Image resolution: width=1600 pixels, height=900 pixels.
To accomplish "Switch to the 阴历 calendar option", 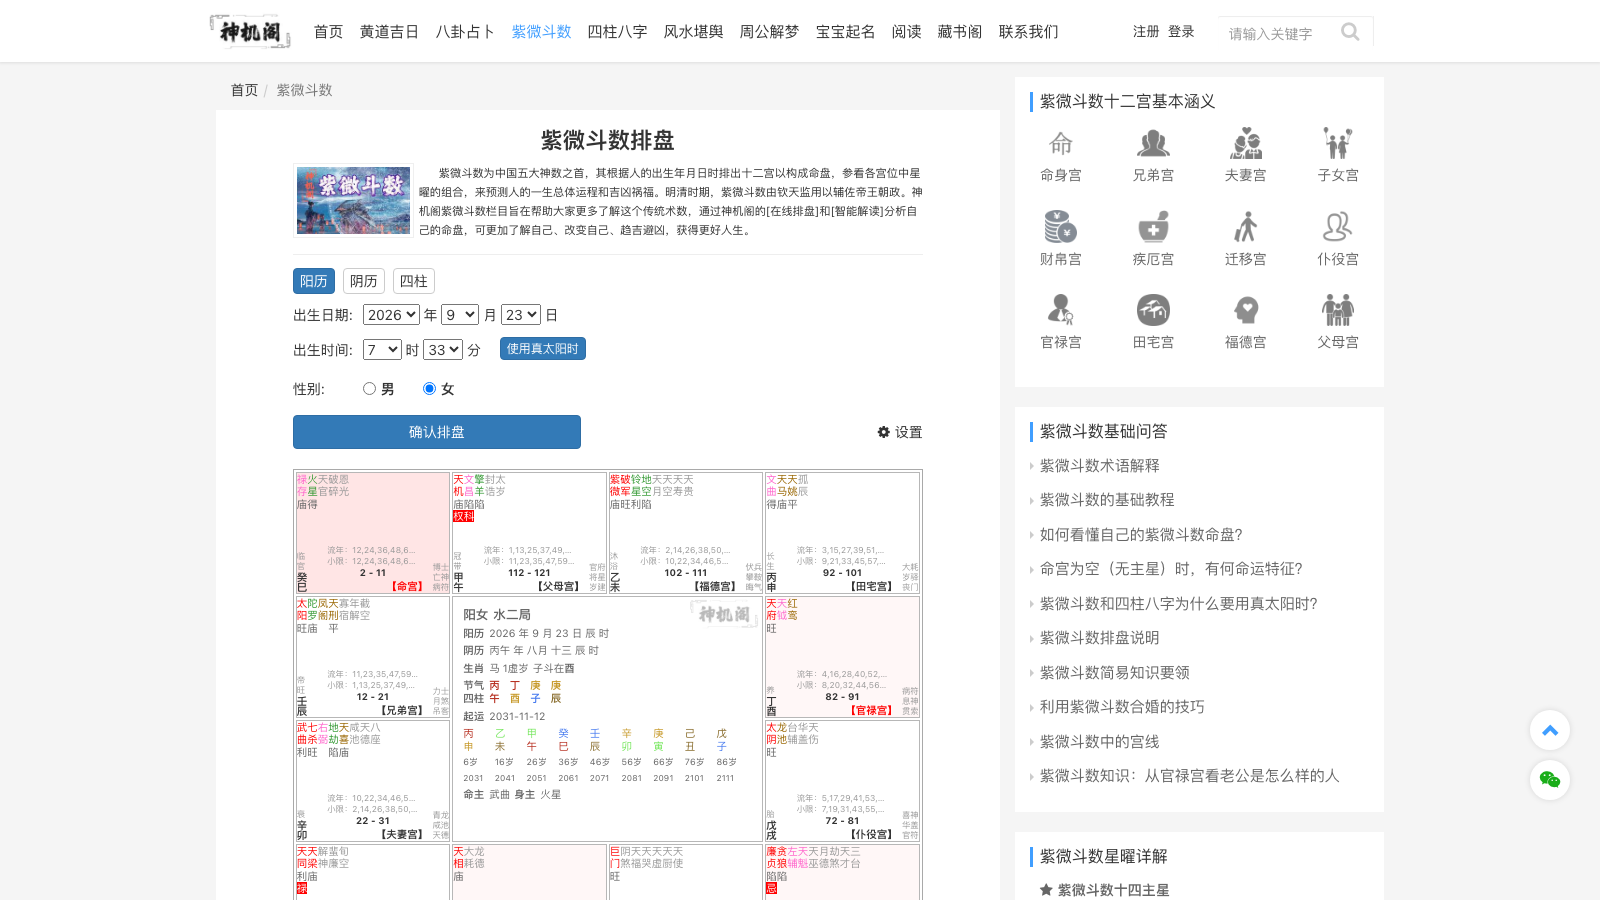I will [x=364, y=281].
